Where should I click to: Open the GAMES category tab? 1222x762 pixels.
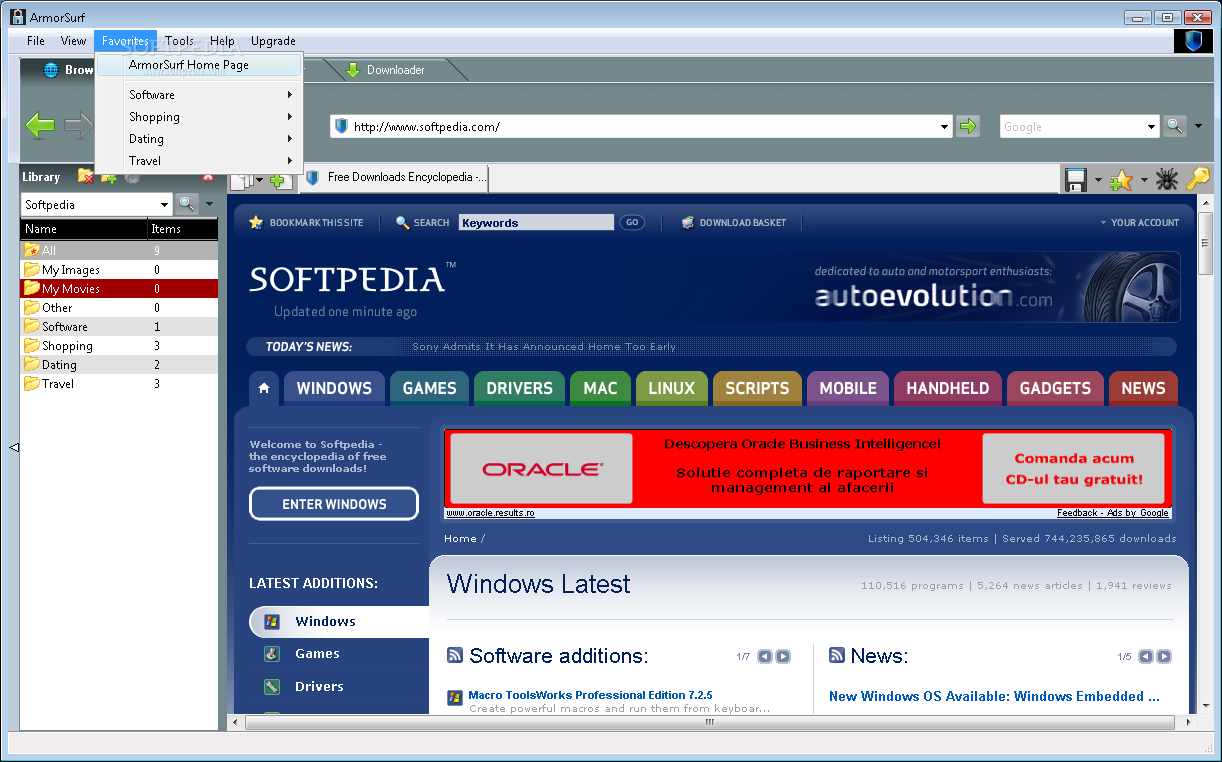tap(429, 388)
